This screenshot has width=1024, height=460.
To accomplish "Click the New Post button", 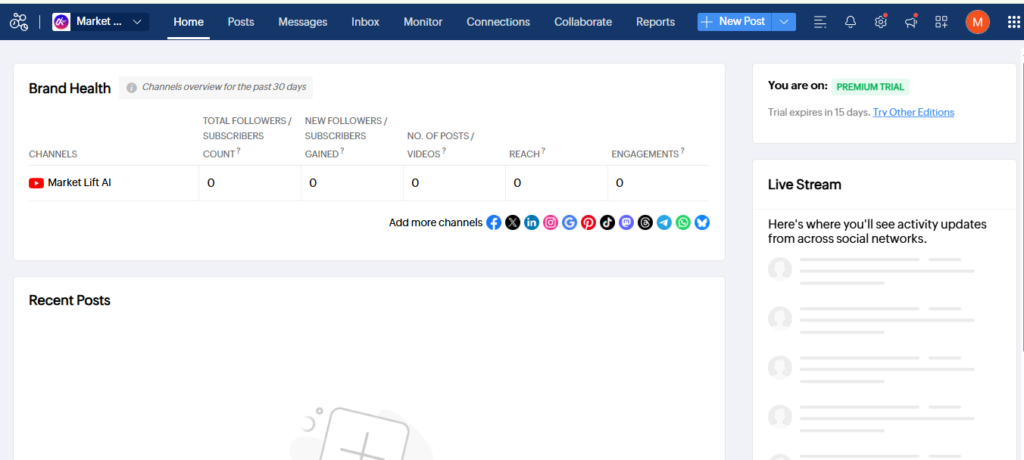I will pos(735,22).
